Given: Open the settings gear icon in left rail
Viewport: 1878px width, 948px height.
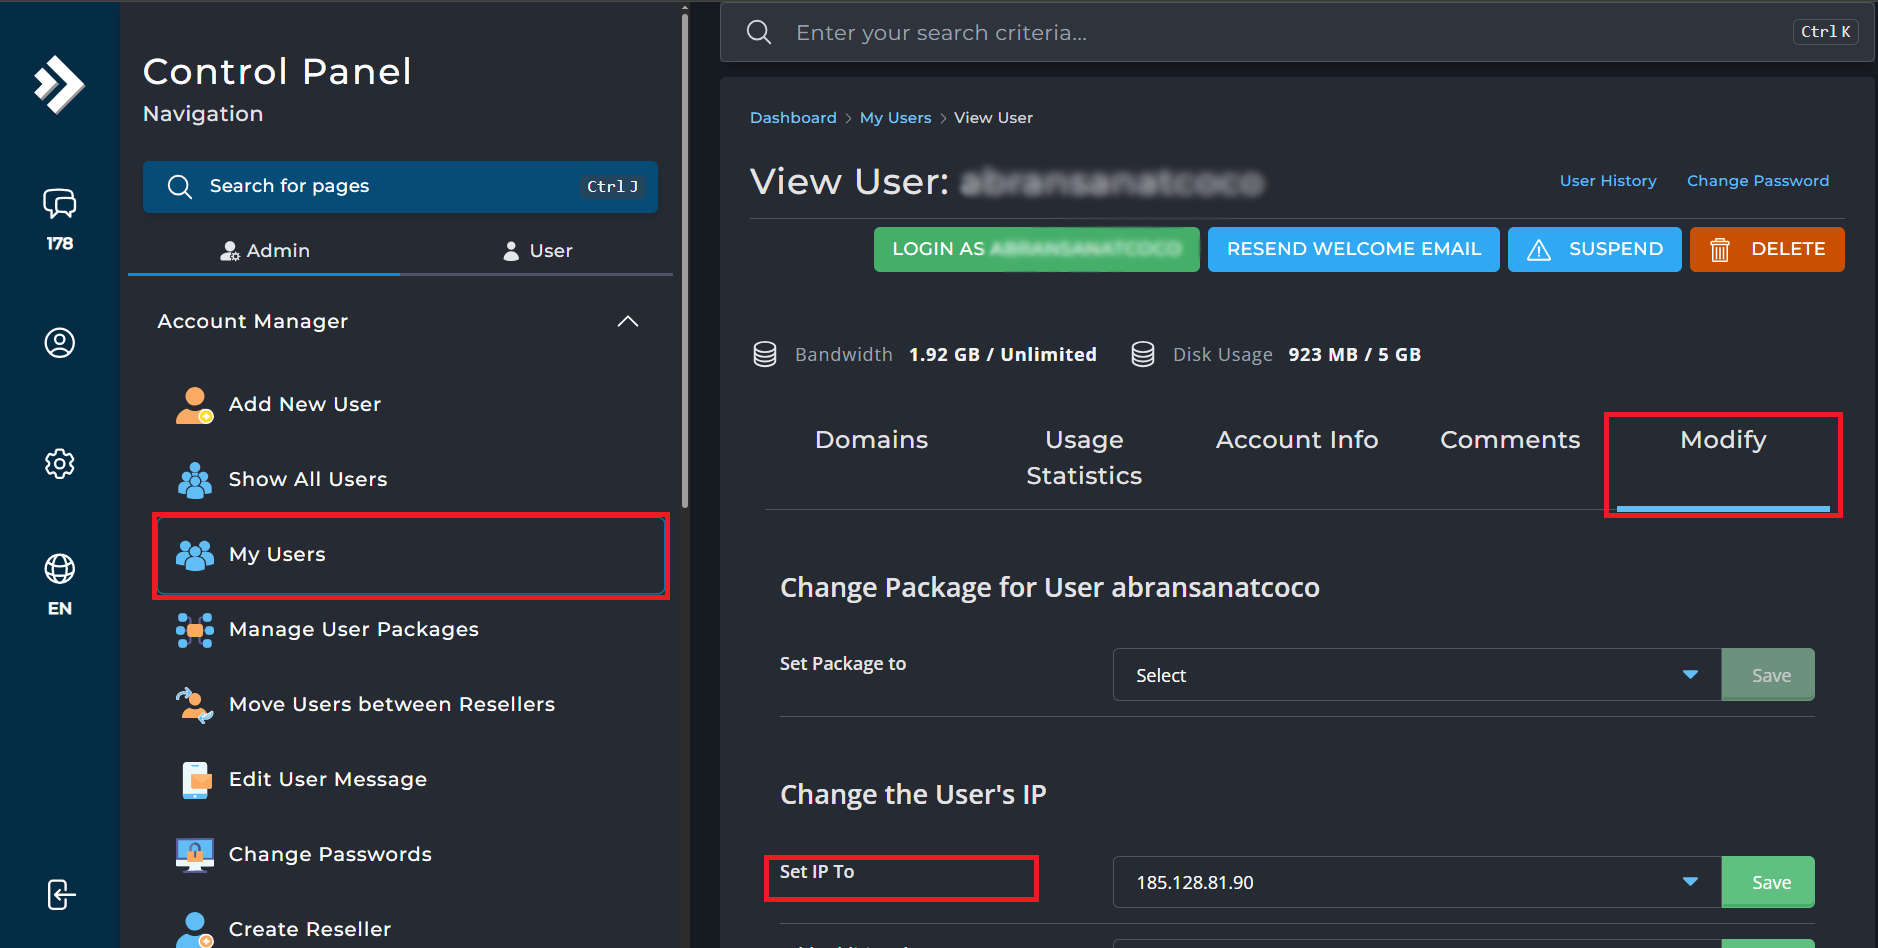Looking at the screenshot, I should (59, 464).
